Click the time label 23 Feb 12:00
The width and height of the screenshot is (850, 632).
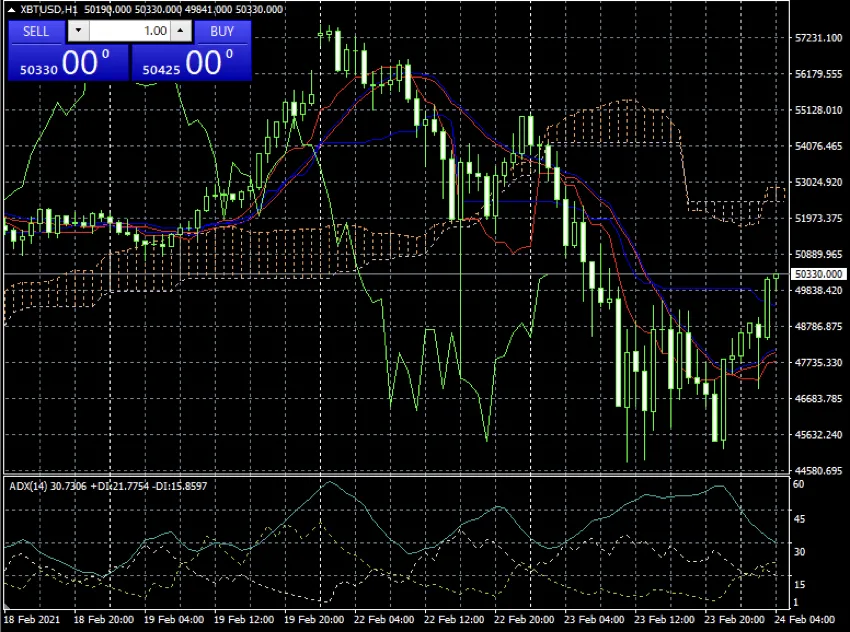pos(664,620)
